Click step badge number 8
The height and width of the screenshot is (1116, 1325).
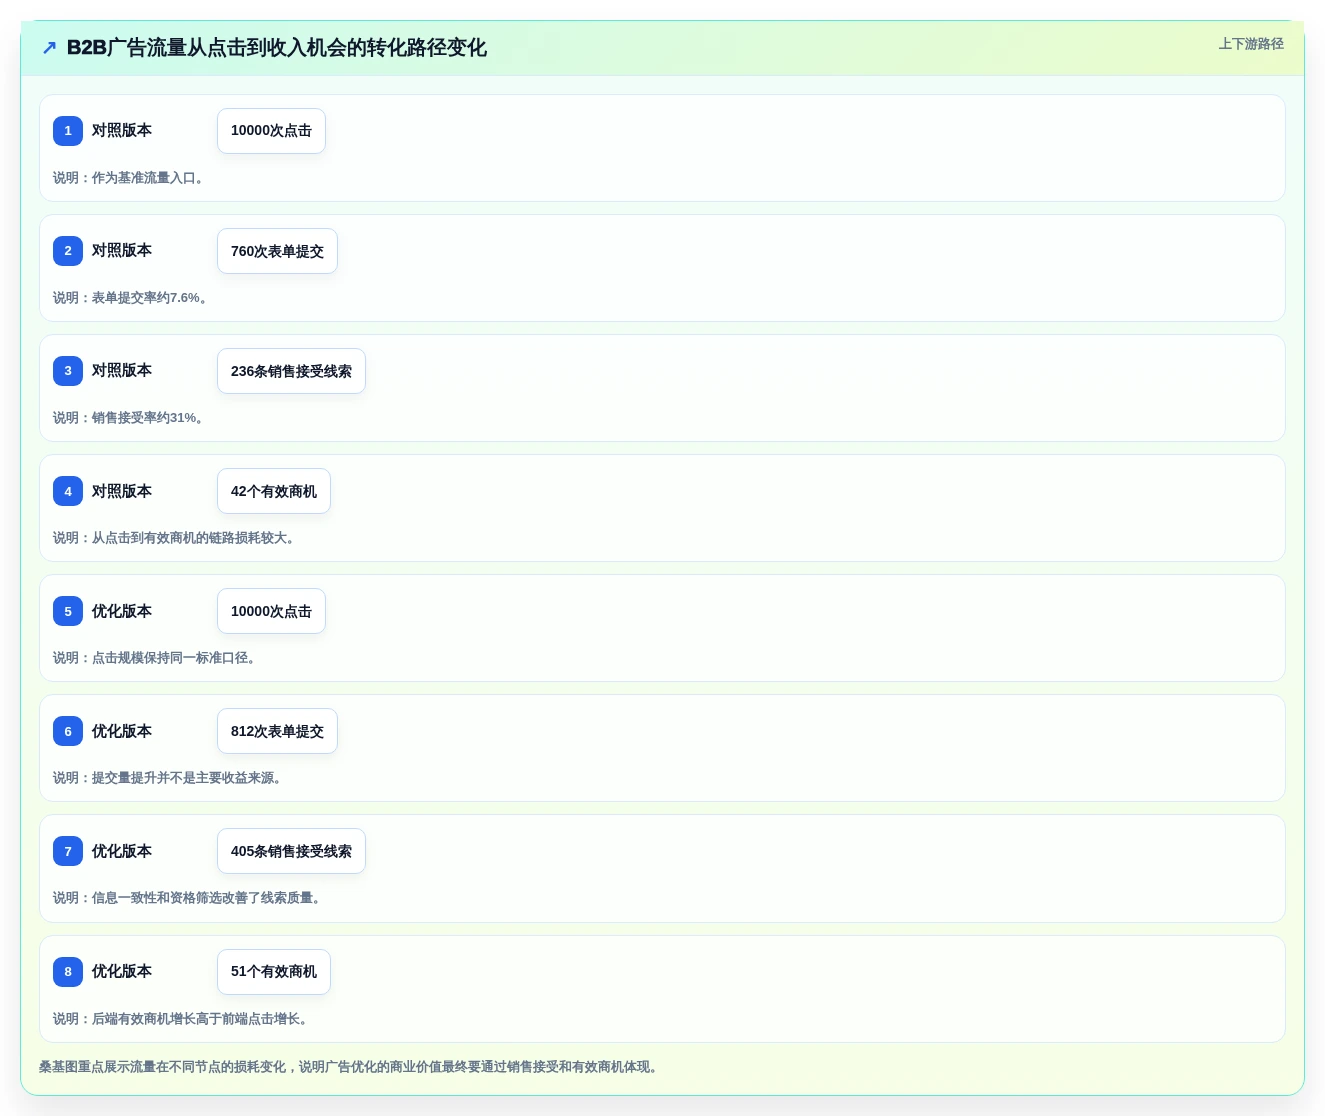pos(68,971)
